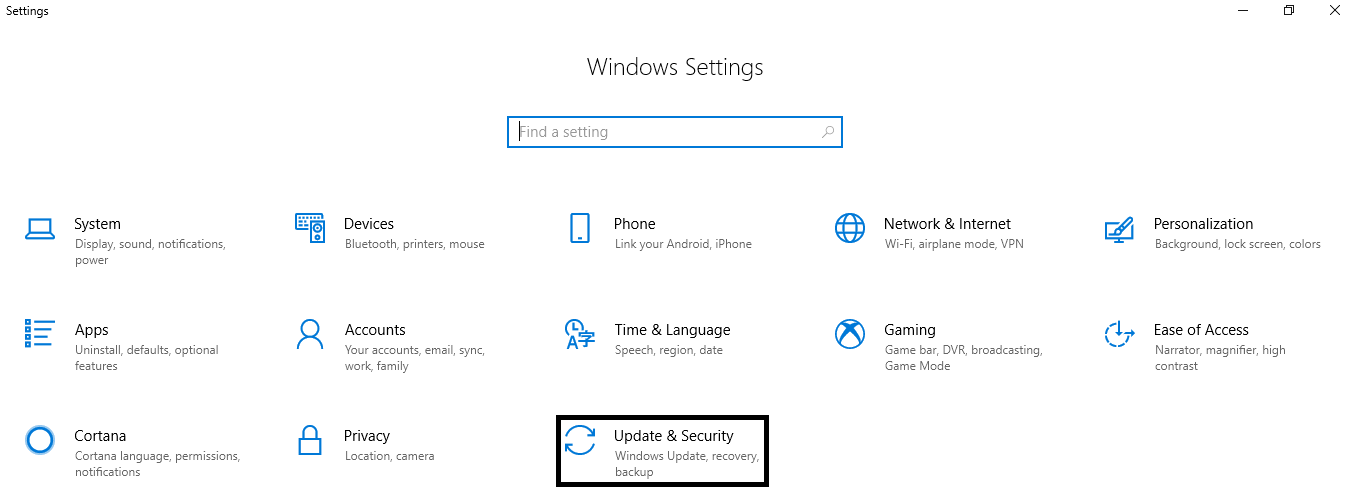Viewport: 1351px width, 495px height.
Task: Open the System laptop icon
Action: coord(39,229)
